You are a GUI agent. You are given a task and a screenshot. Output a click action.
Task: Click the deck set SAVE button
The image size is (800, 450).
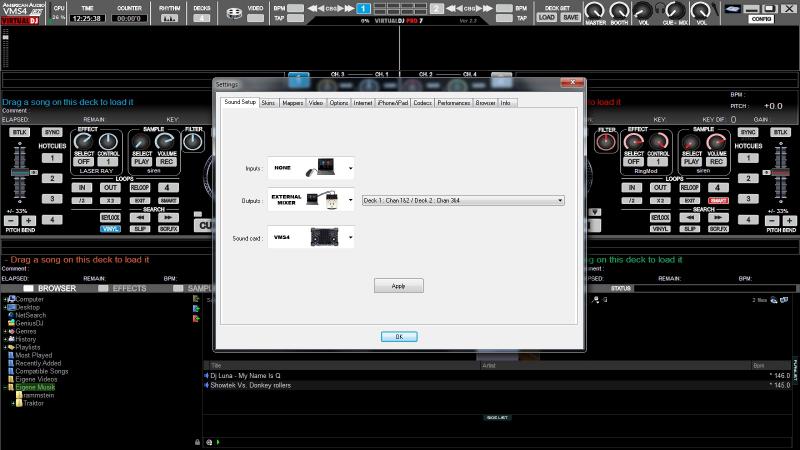570,17
